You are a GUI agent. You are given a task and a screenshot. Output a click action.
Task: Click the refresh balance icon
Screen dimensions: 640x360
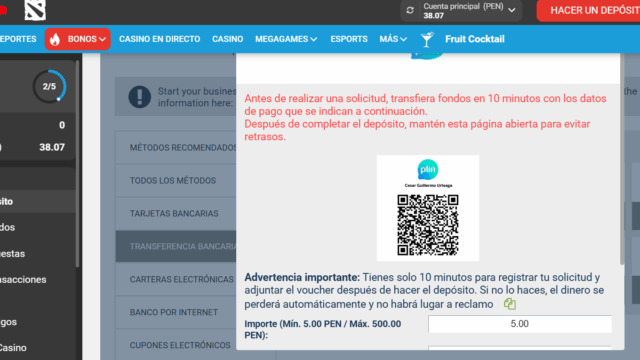(x=410, y=11)
